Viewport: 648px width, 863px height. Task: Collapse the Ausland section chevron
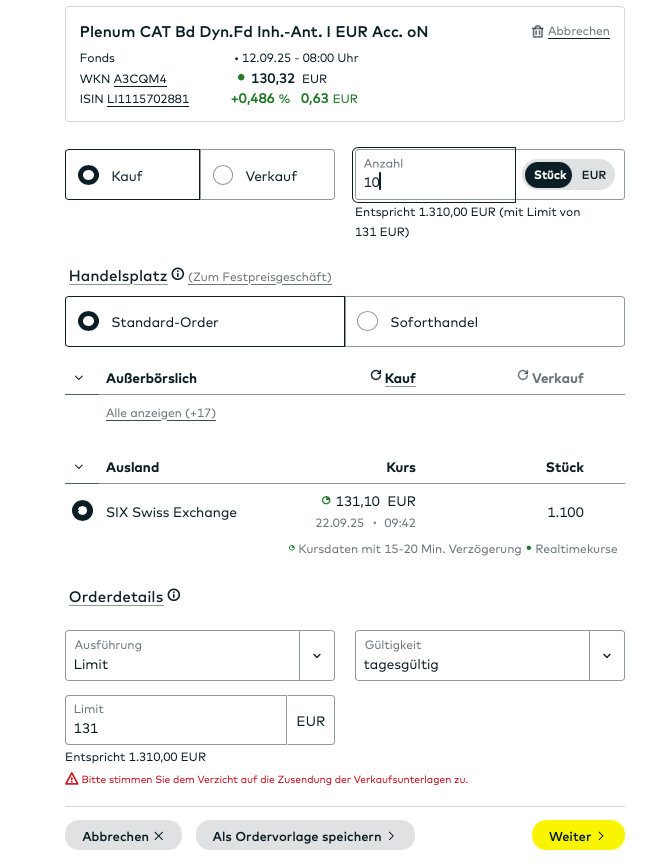coord(79,467)
